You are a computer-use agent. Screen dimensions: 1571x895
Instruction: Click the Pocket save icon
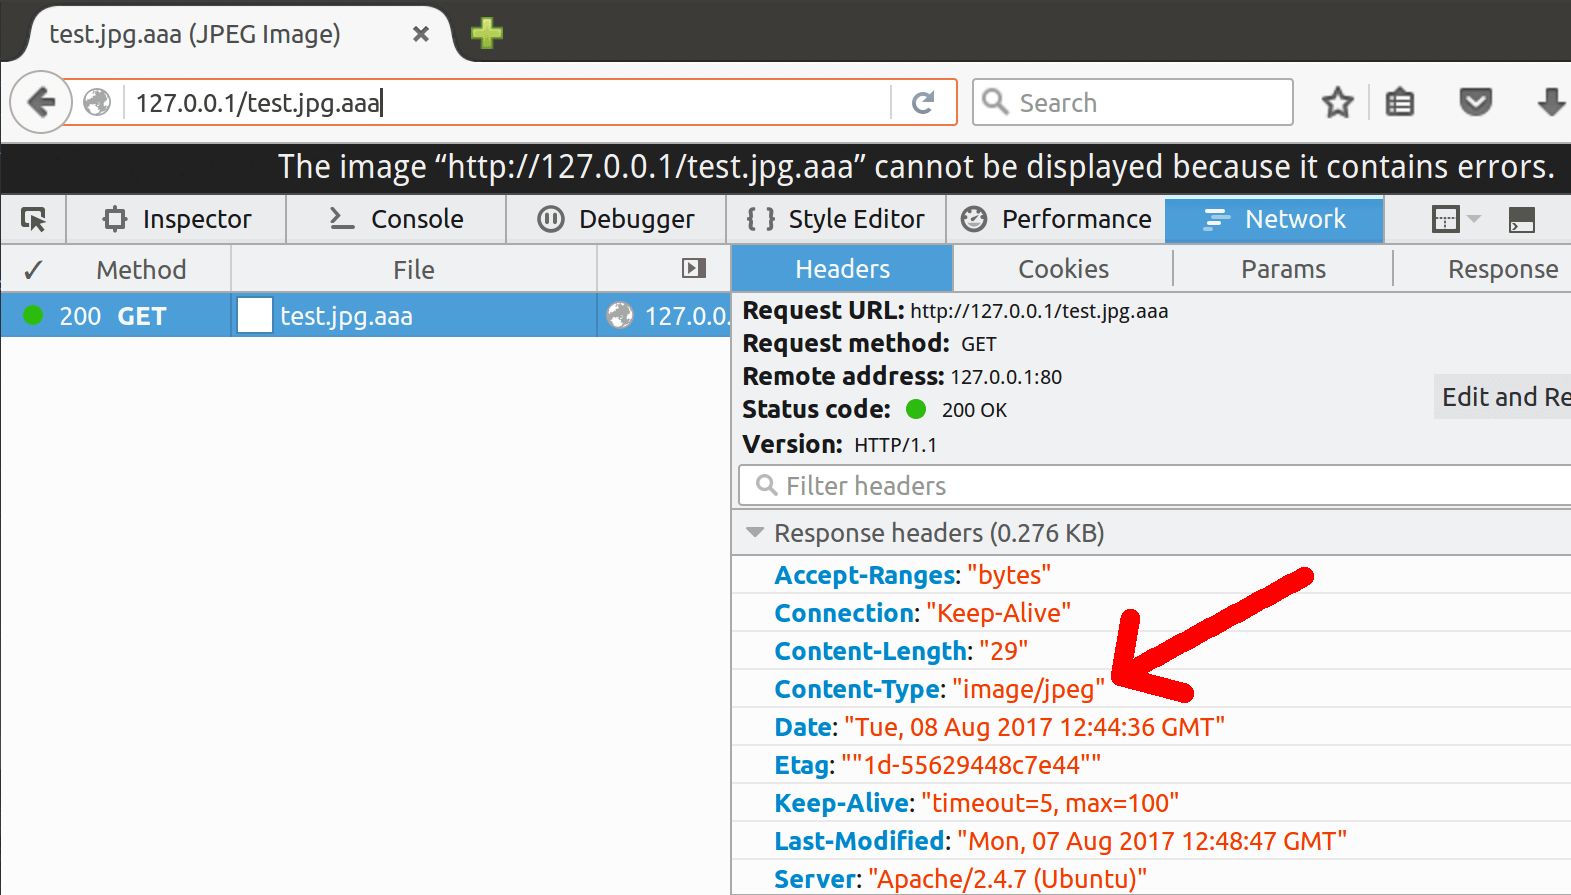(1475, 102)
